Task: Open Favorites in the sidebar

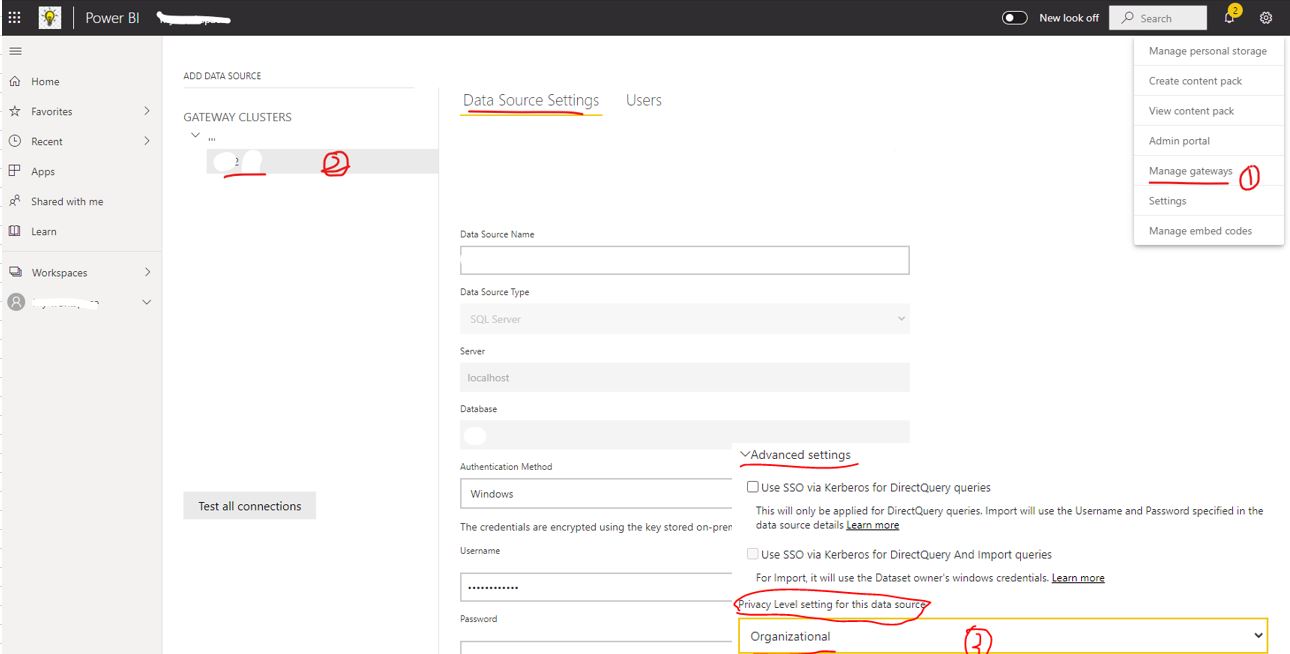Action: tap(50, 111)
